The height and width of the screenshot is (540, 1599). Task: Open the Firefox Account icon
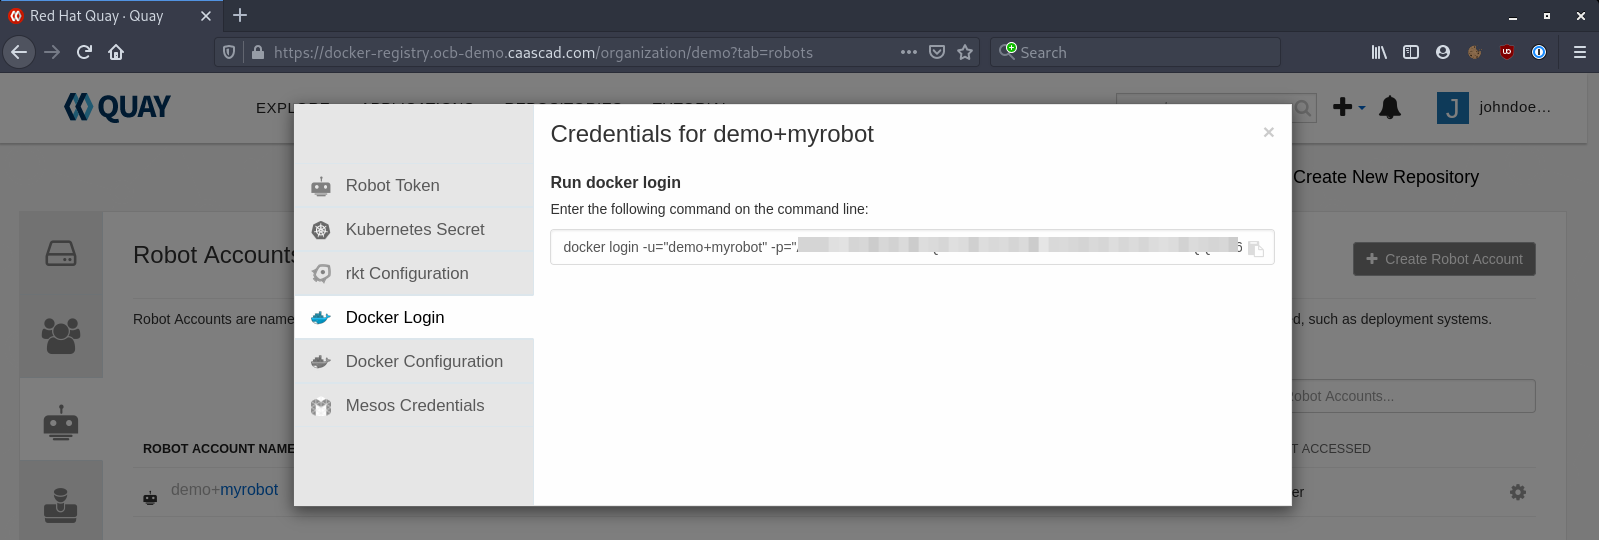point(1443,52)
